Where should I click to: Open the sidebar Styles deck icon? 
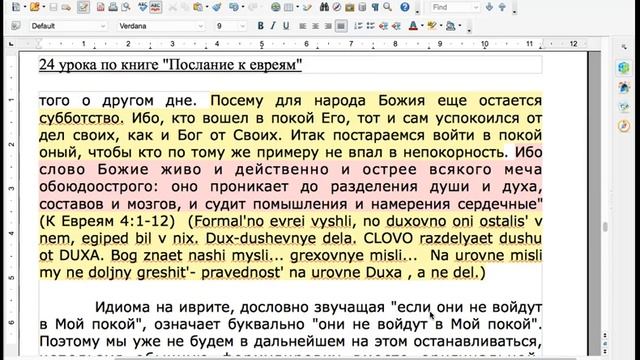[x=624, y=87]
